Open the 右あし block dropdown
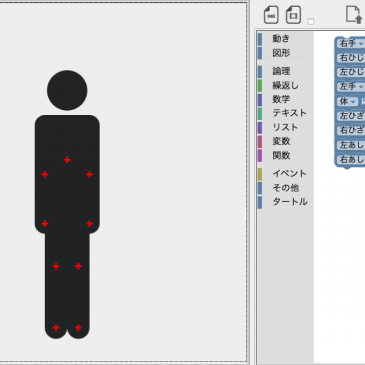This screenshot has width=365, height=365. pos(351,159)
